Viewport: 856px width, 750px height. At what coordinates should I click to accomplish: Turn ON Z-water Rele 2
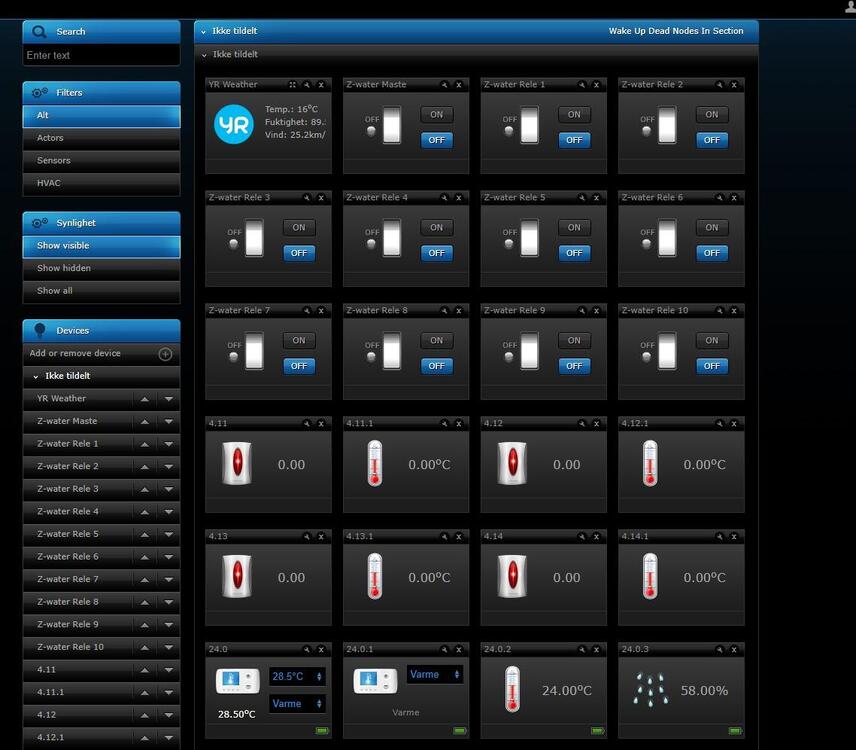coord(712,115)
